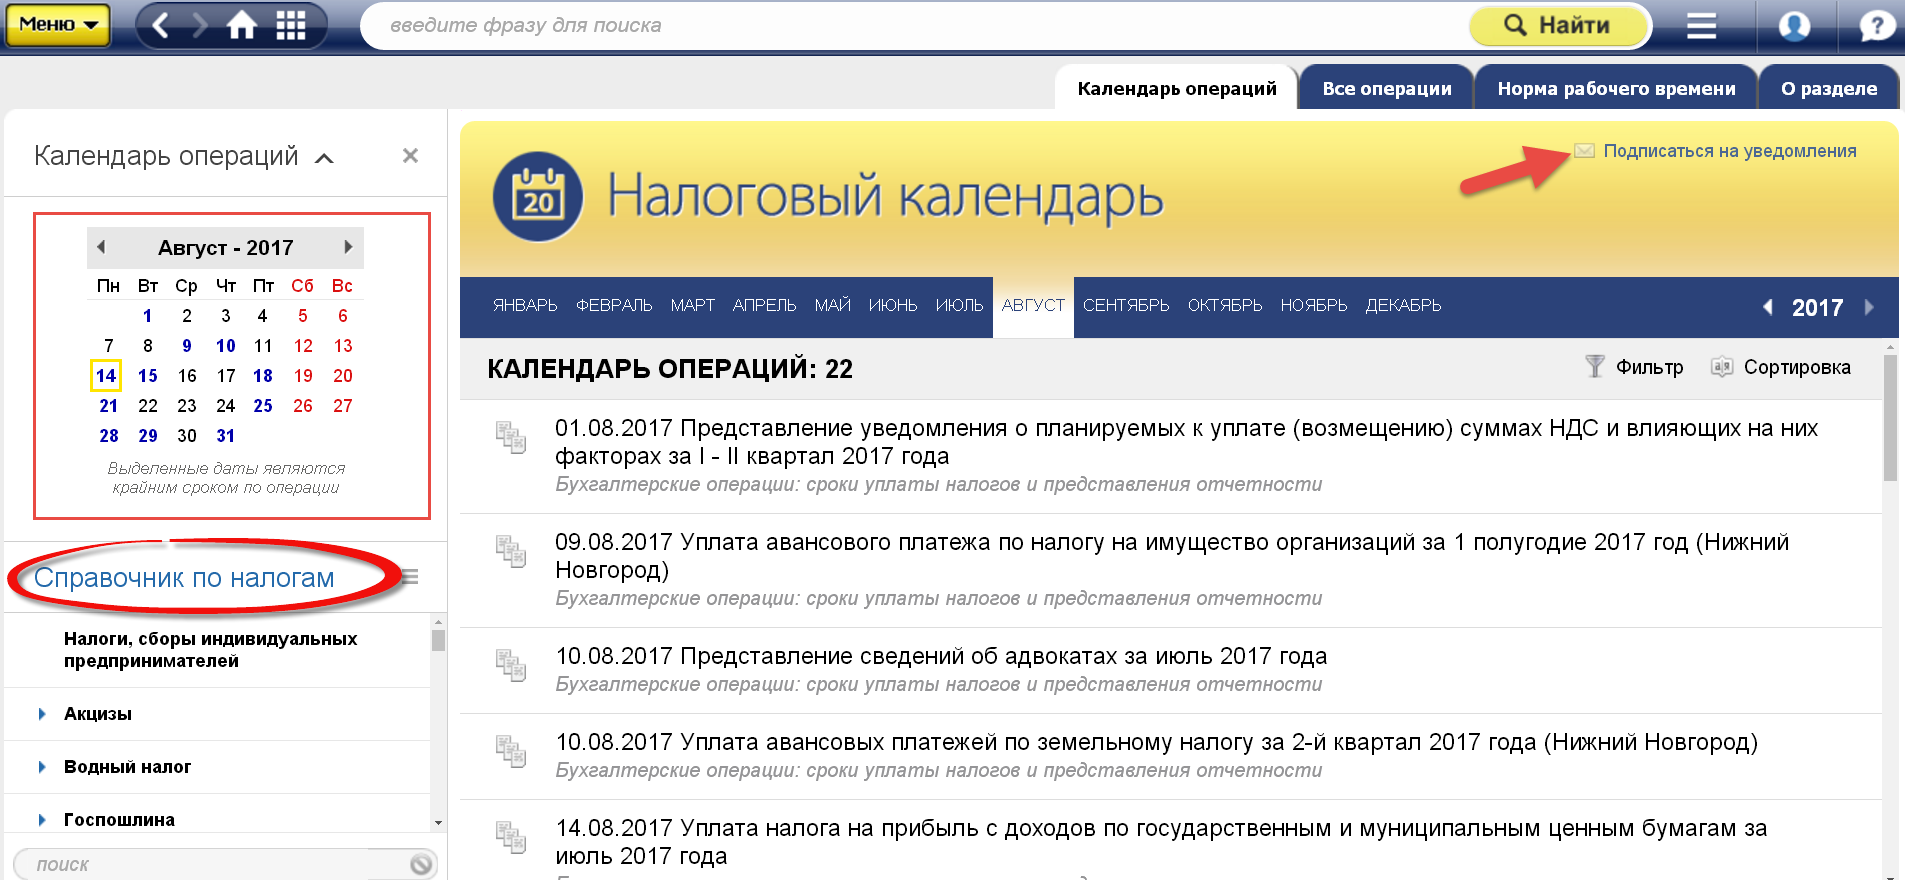Expand the Акцизы tree item
Viewport: 1905px width, 880px height.
(42, 714)
